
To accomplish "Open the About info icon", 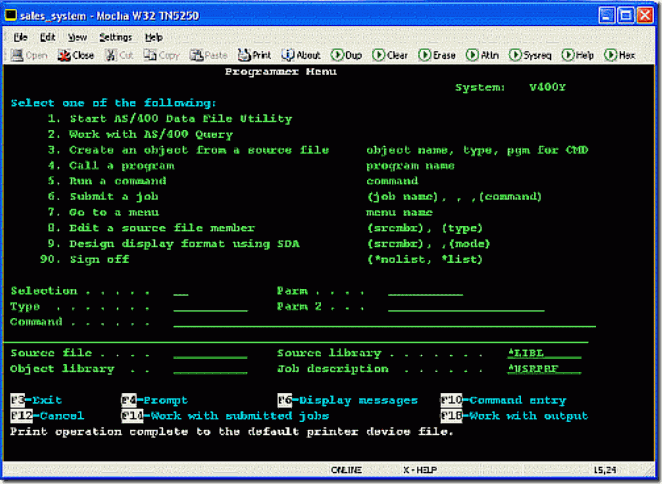I will (301, 55).
